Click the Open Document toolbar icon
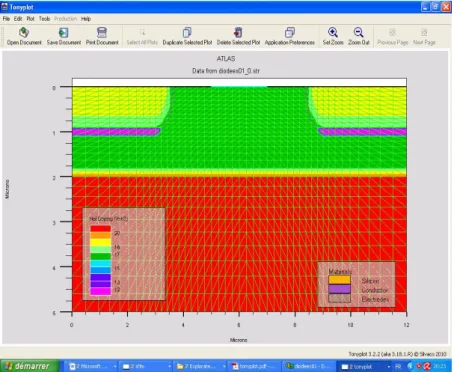This screenshot has height=372, width=454. (24, 32)
